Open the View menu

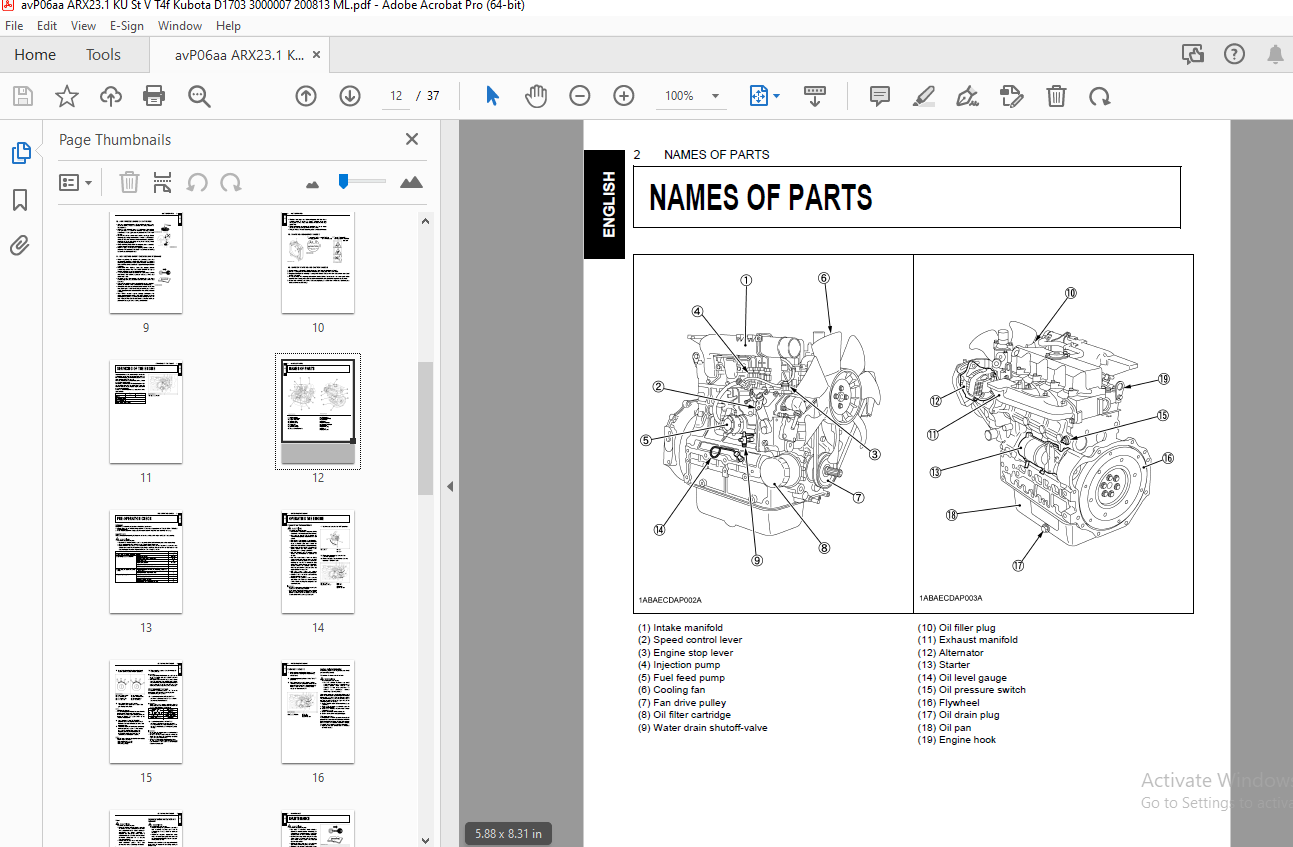click(84, 26)
